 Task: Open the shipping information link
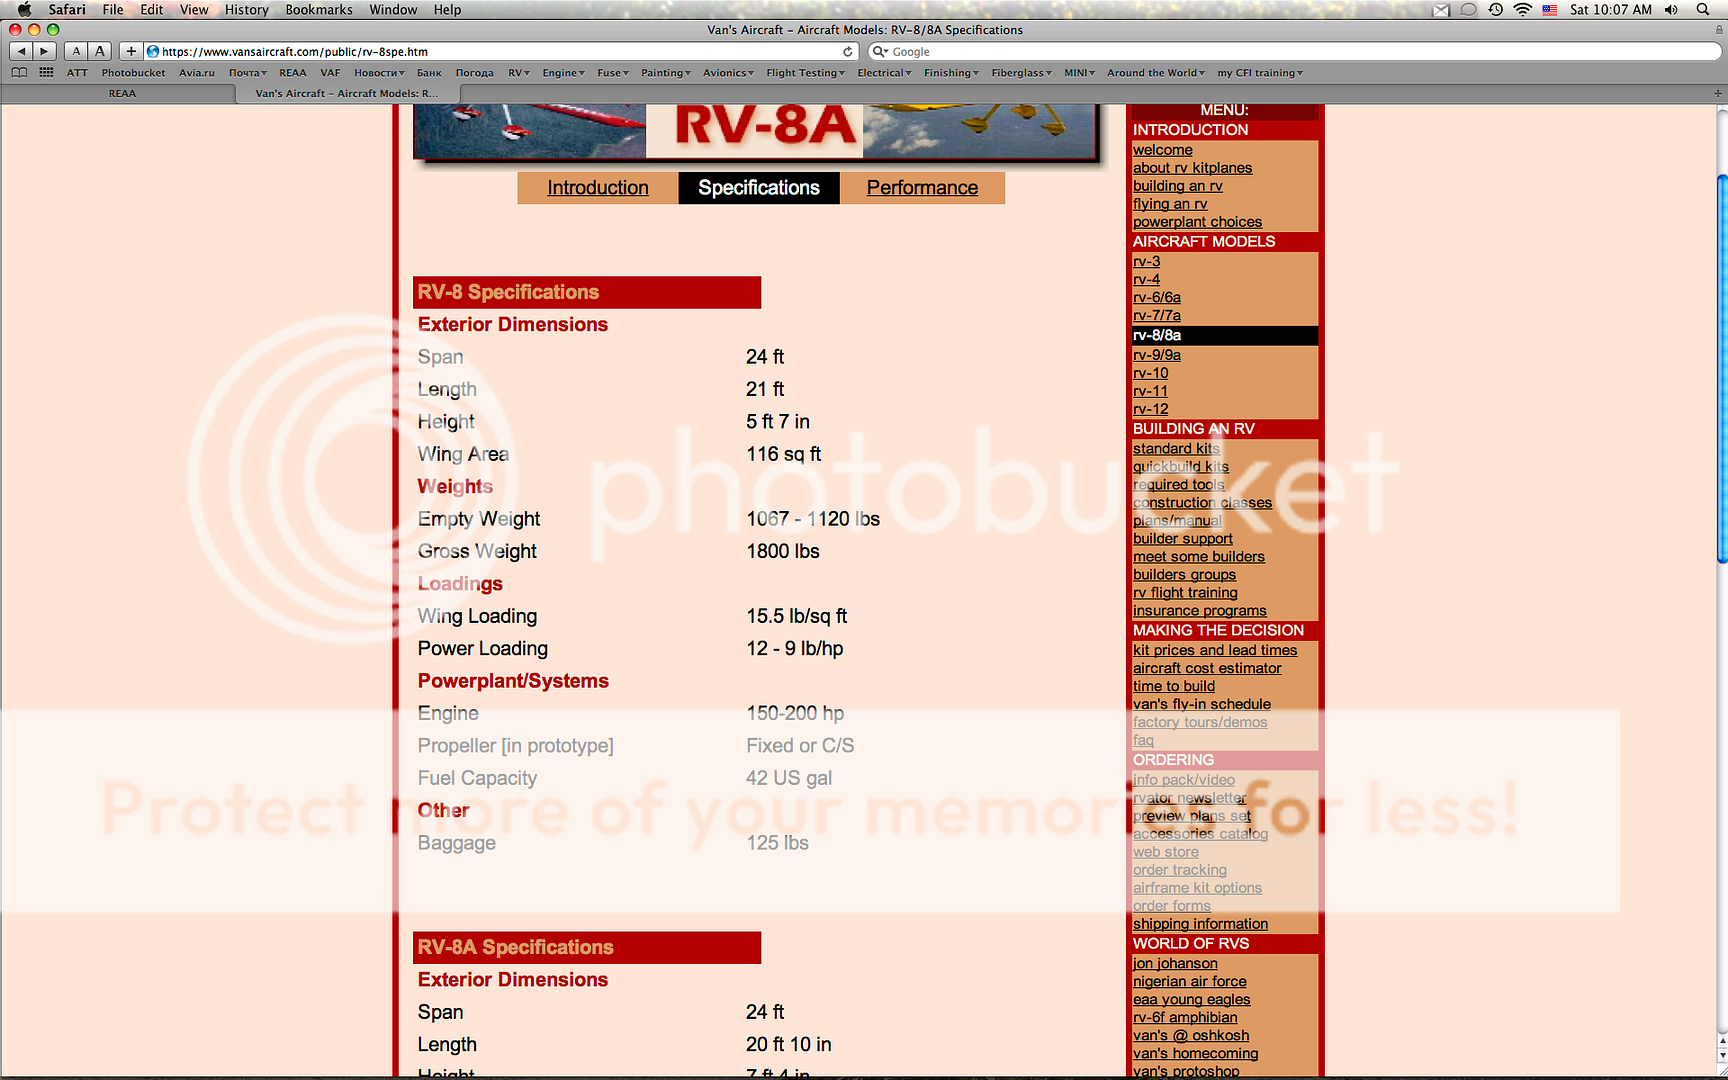click(1200, 925)
